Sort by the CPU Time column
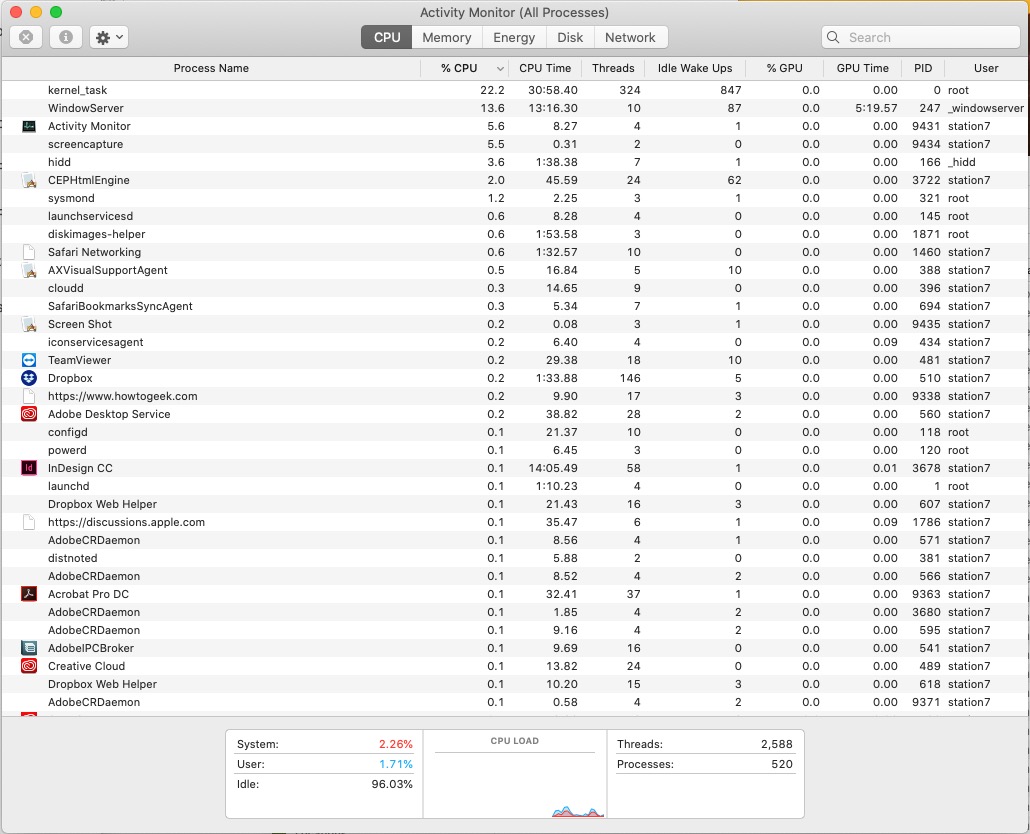The width and height of the screenshot is (1030, 834). click(x=545, y=68)
